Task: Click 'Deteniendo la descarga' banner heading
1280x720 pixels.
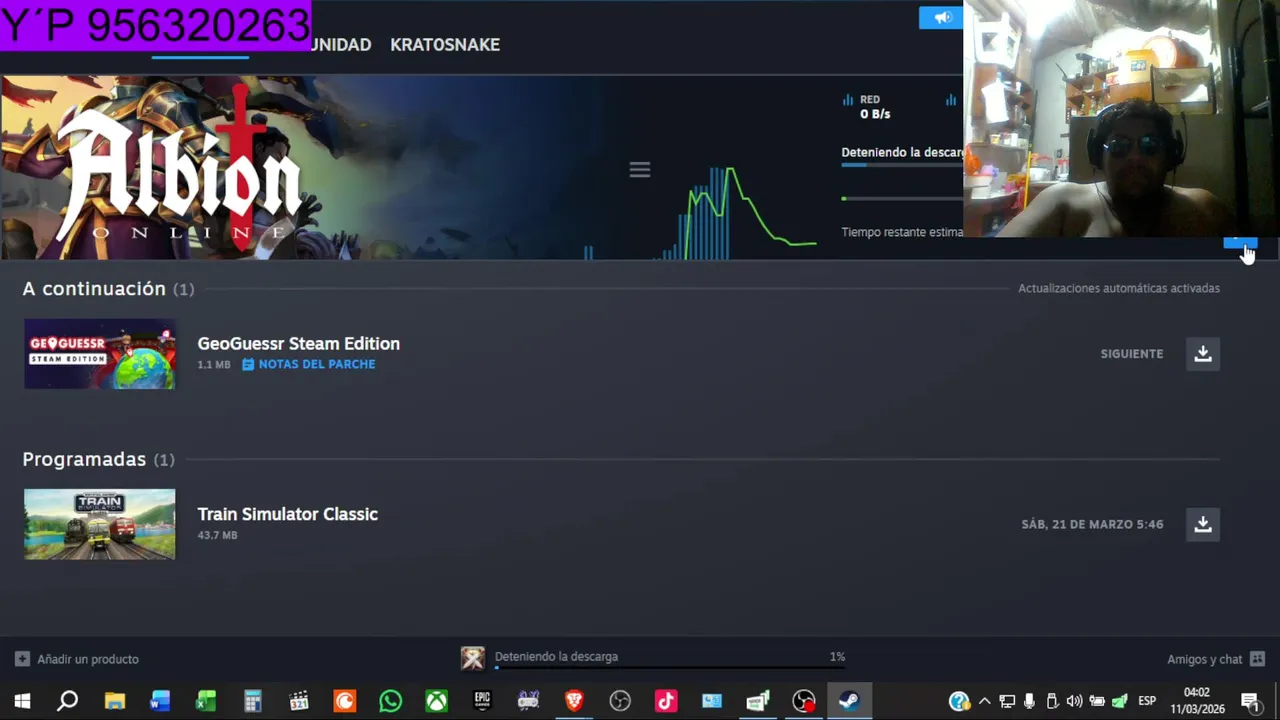Action: coord(902,153)
